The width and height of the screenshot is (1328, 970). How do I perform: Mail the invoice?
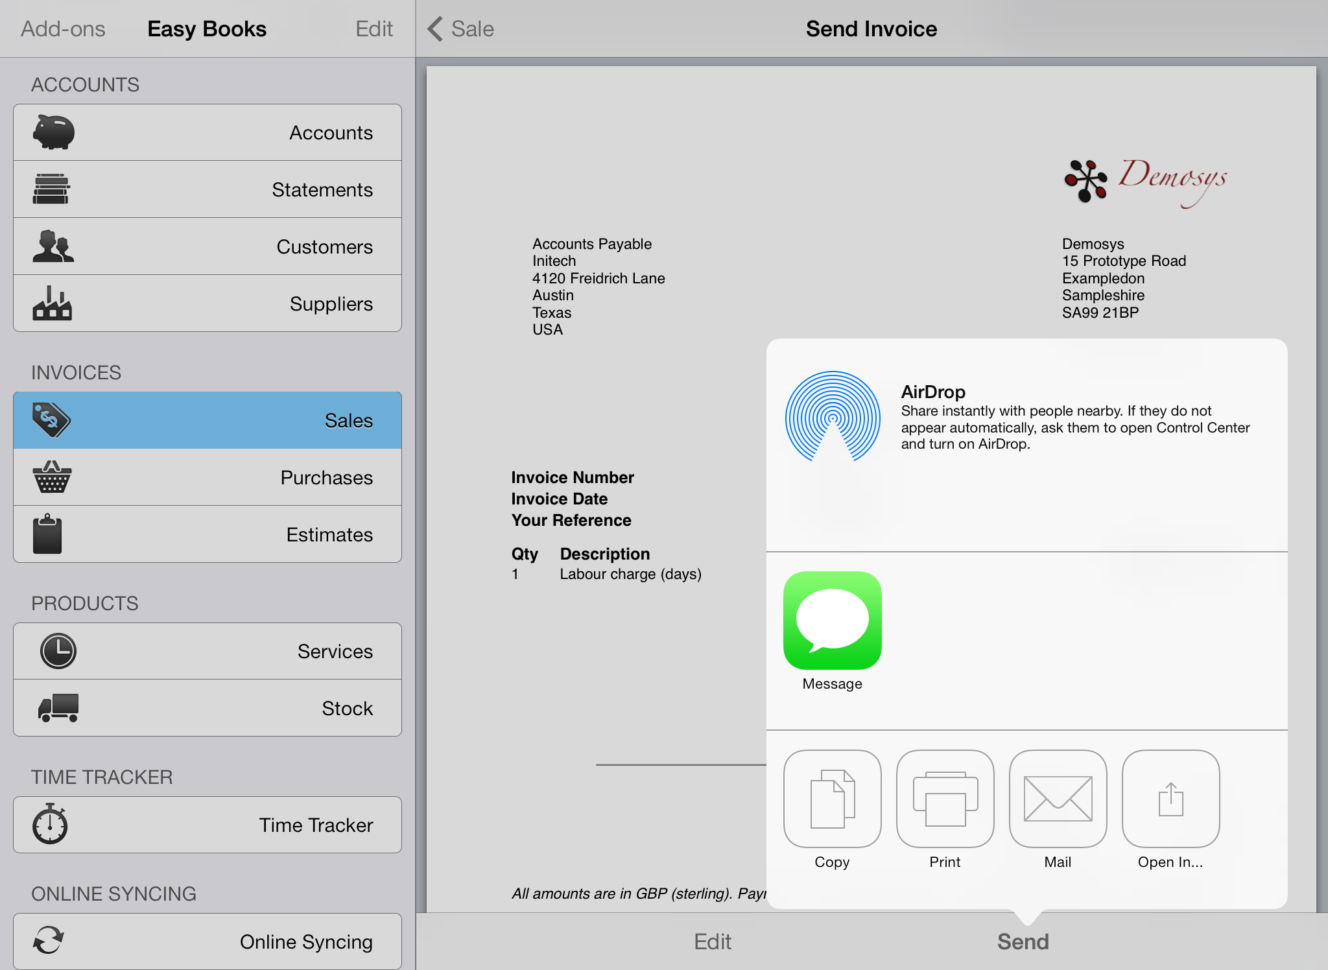coord(1058,798)
